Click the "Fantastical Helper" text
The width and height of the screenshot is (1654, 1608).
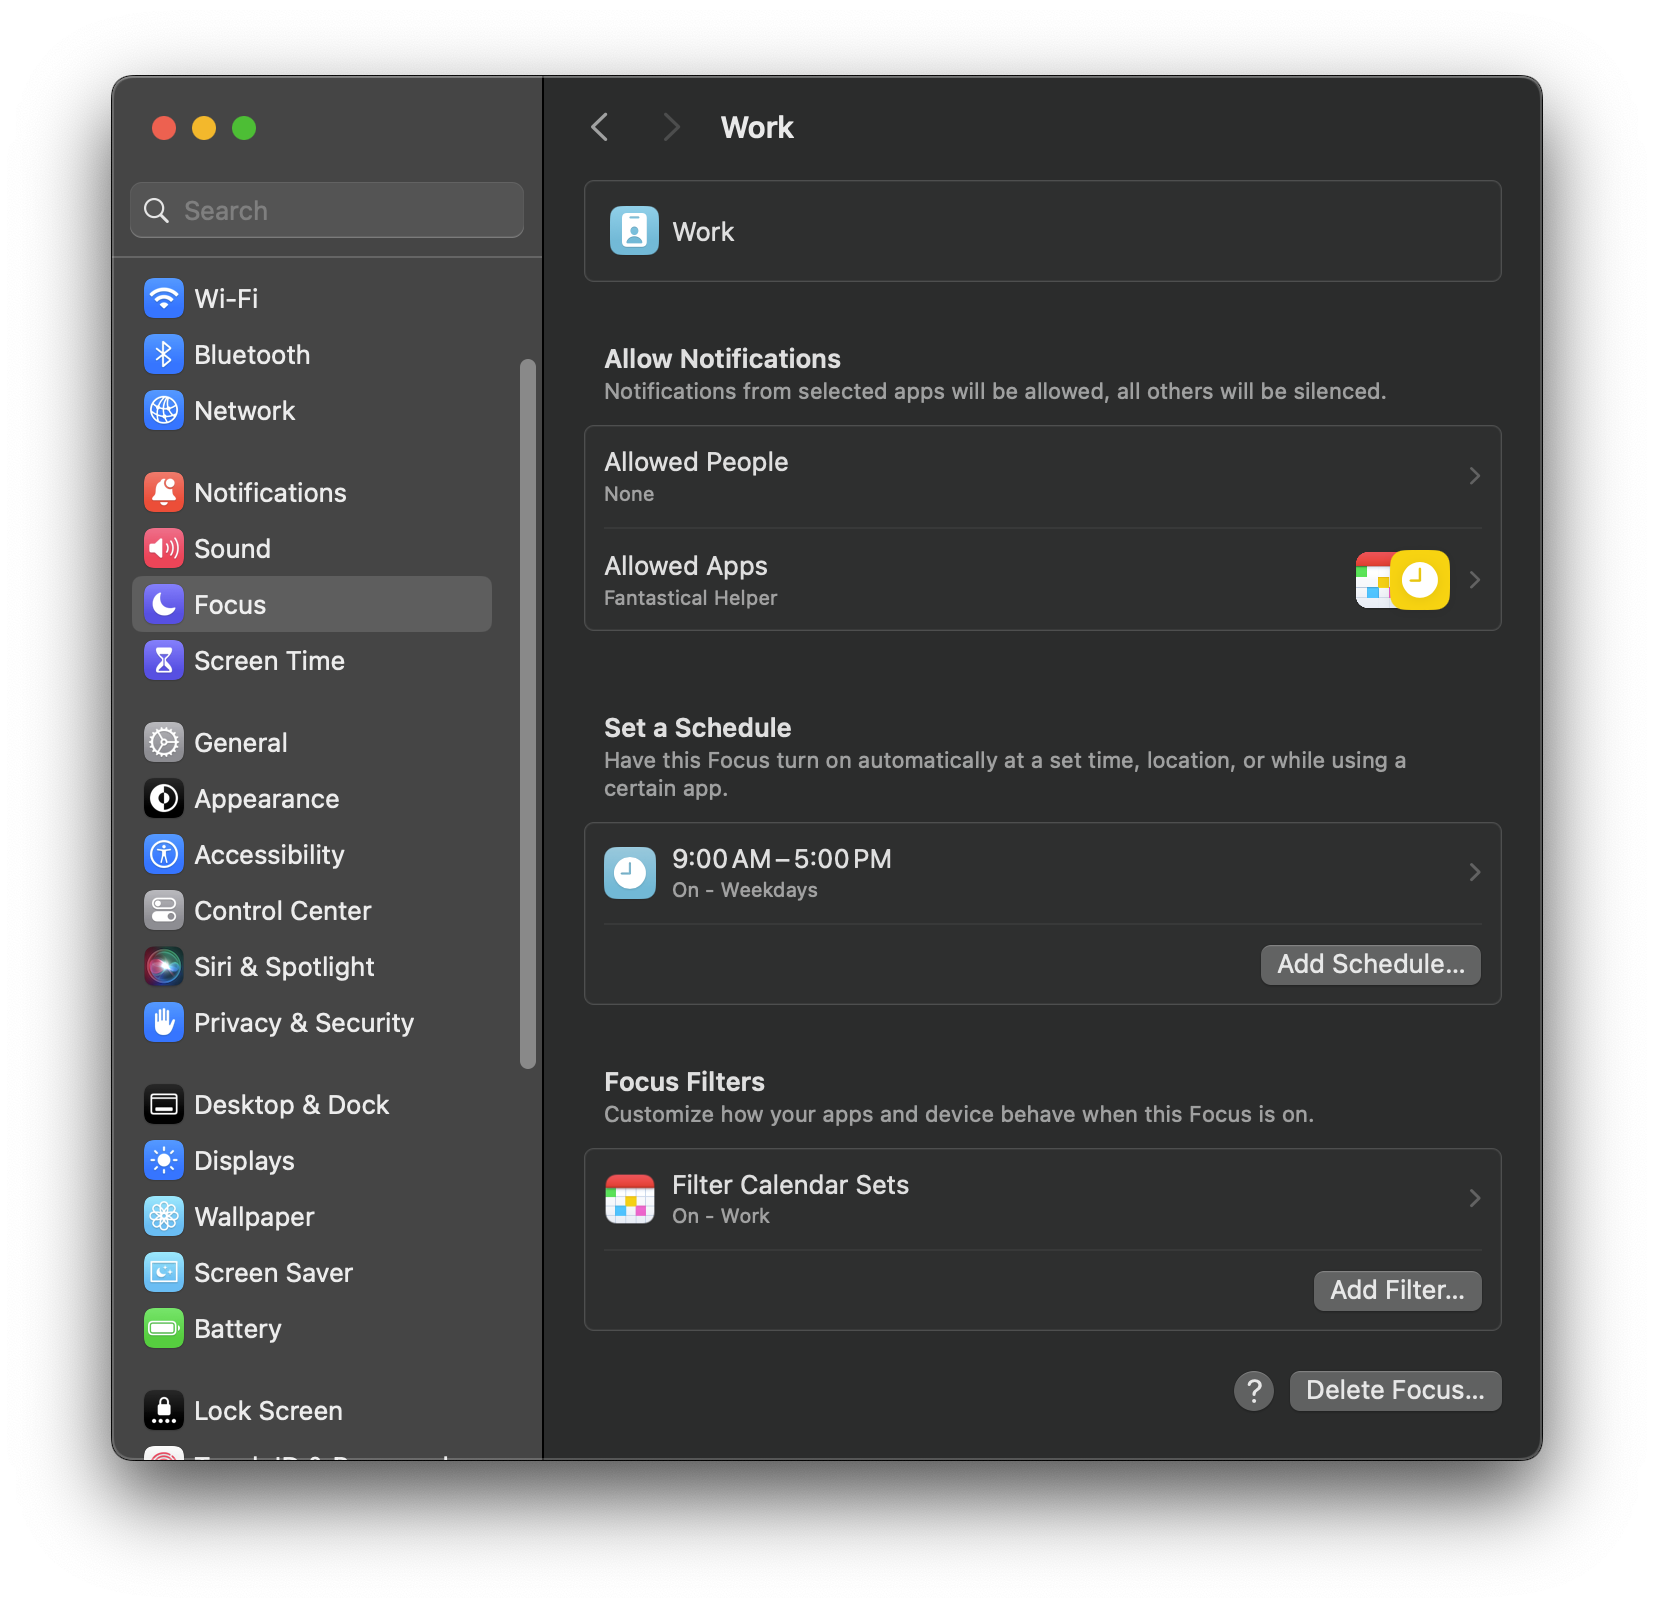[x=690, y=598]
